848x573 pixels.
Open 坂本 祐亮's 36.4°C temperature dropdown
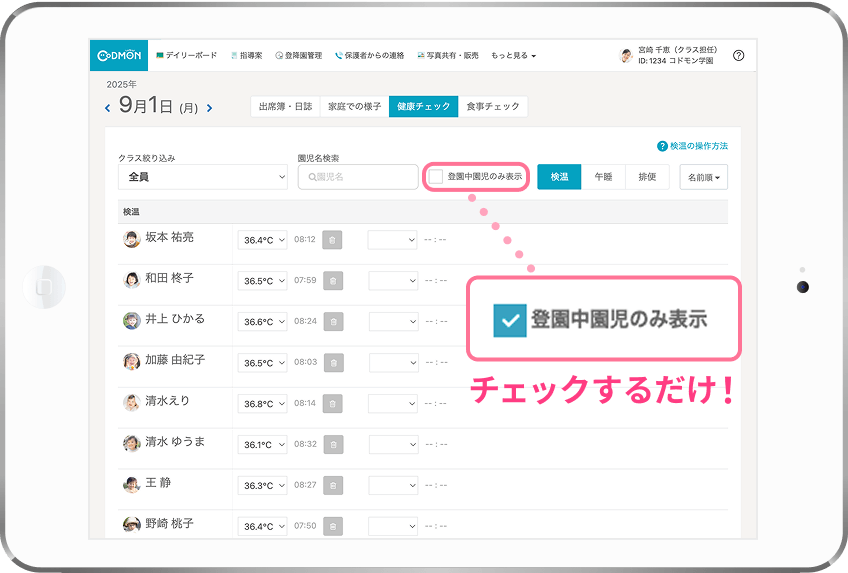(262, 240)
